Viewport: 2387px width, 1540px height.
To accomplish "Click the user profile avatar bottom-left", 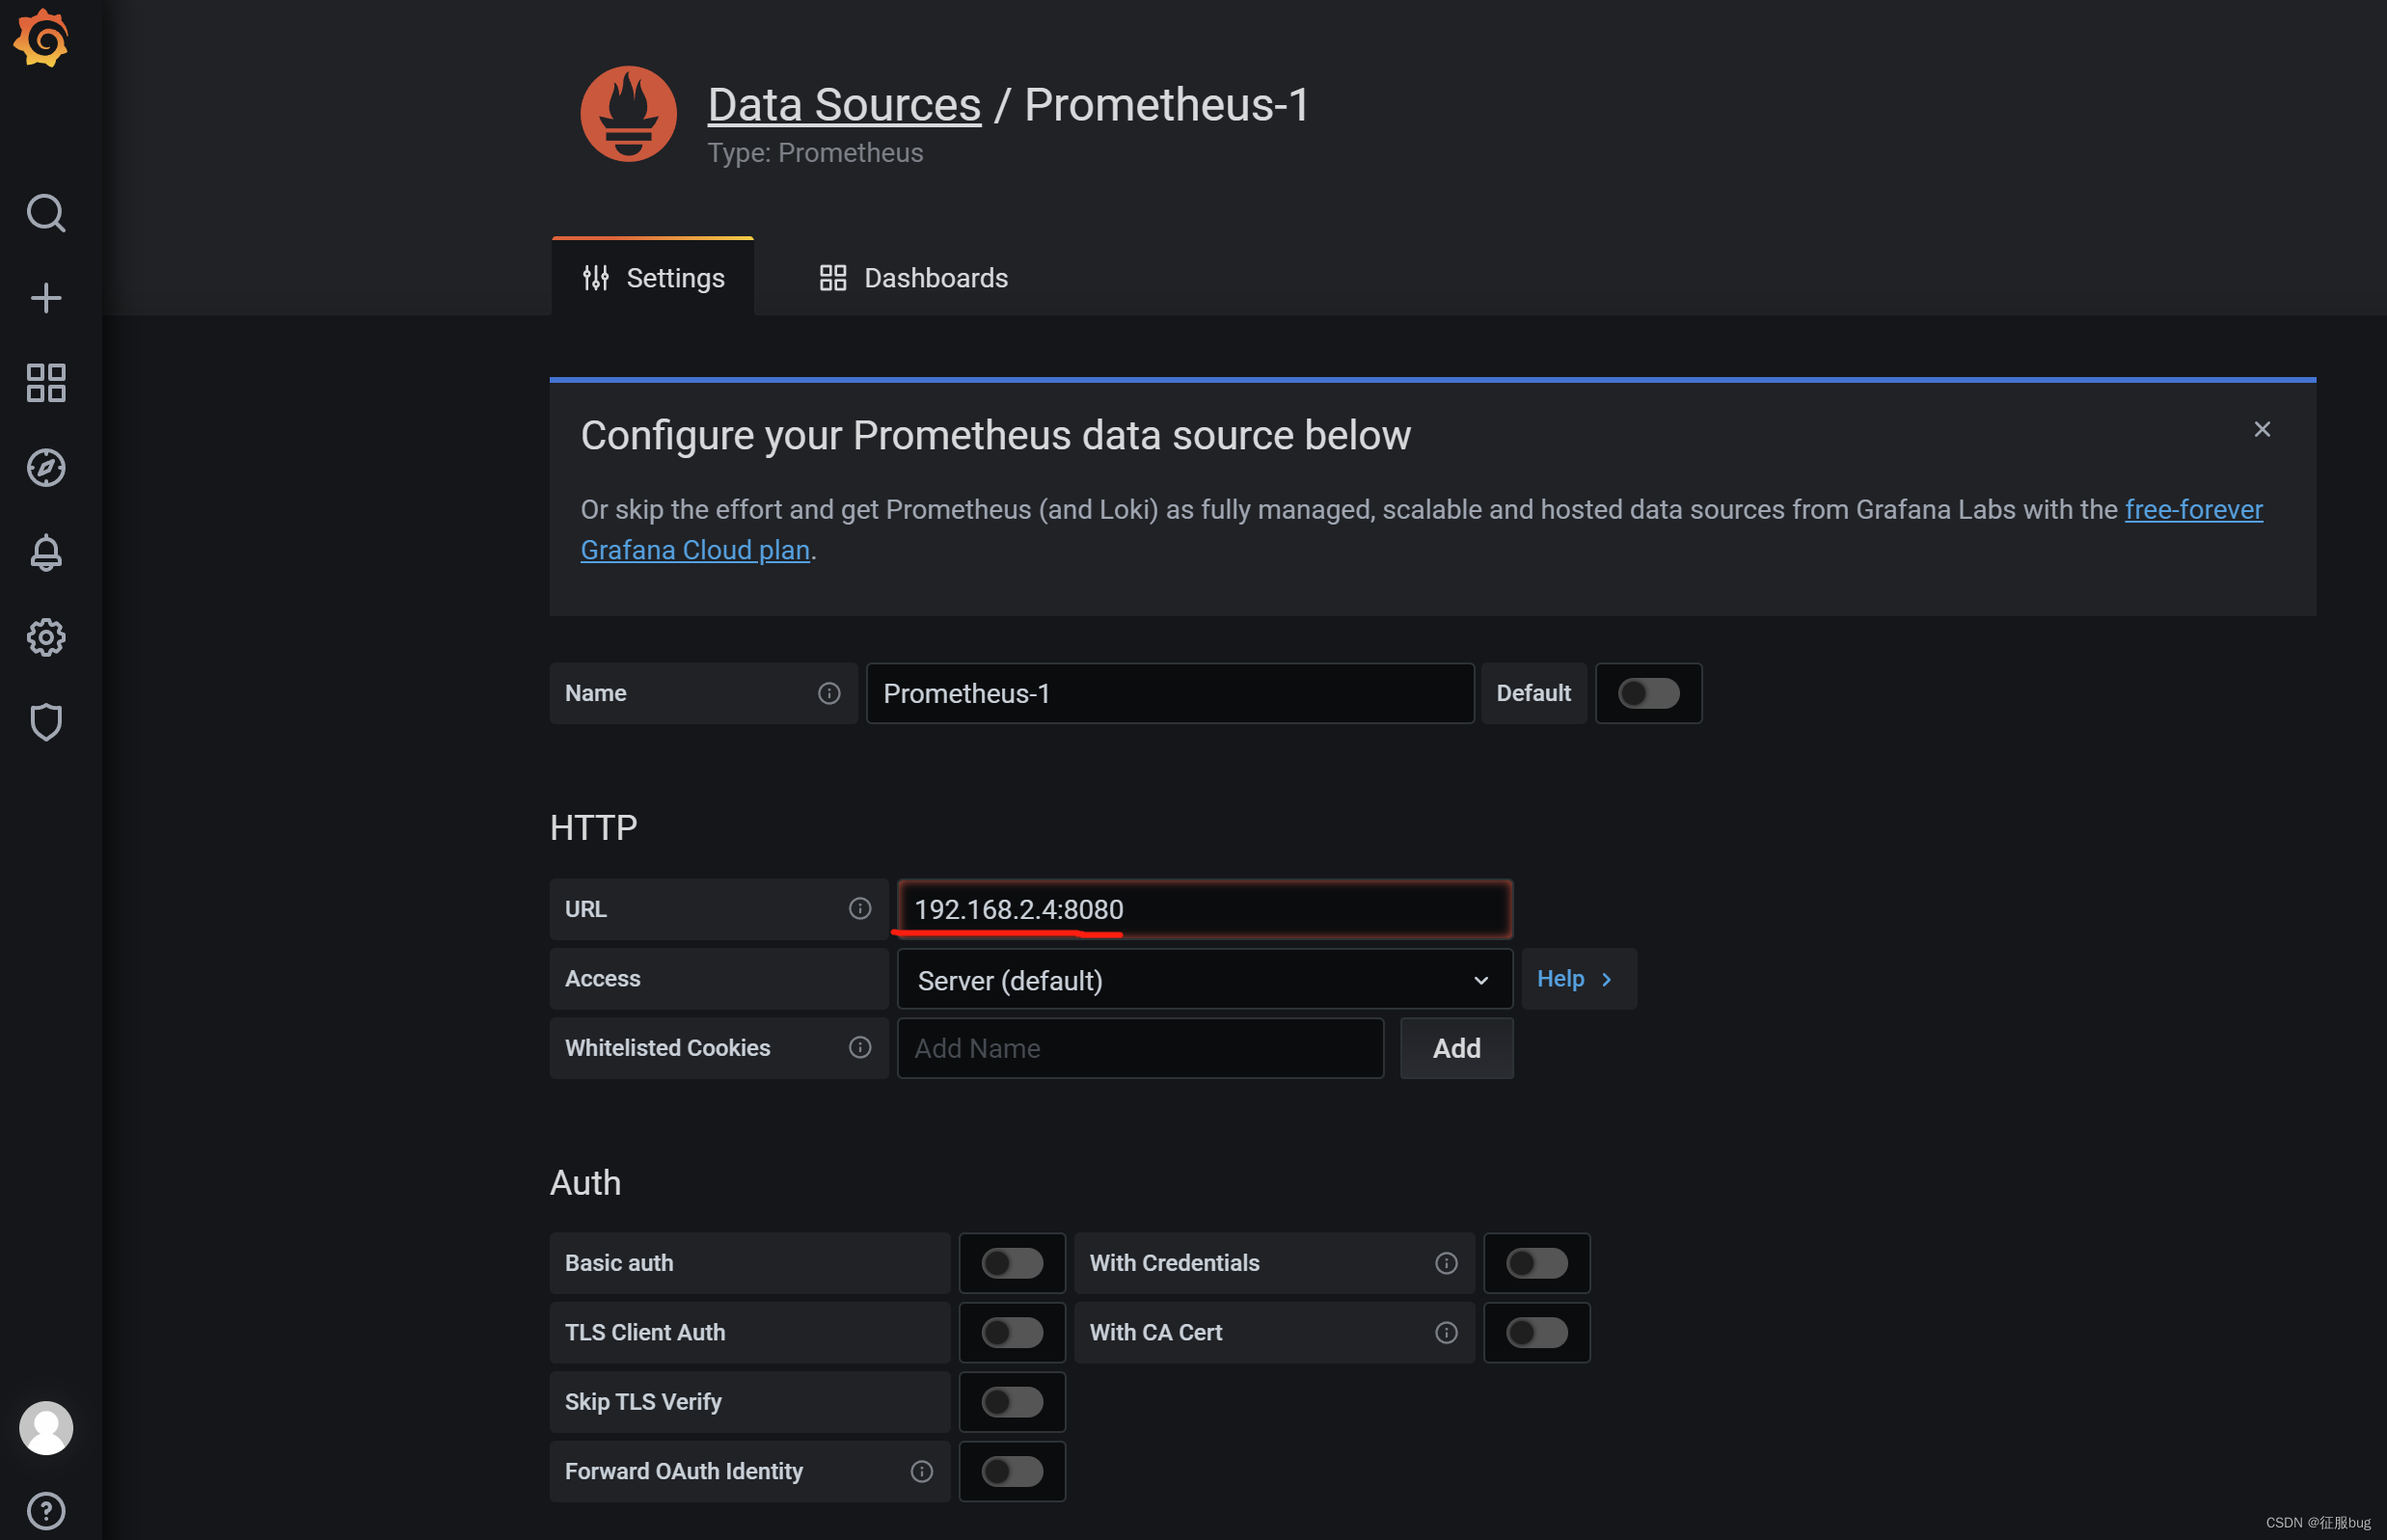I will tap(47, 1429).
